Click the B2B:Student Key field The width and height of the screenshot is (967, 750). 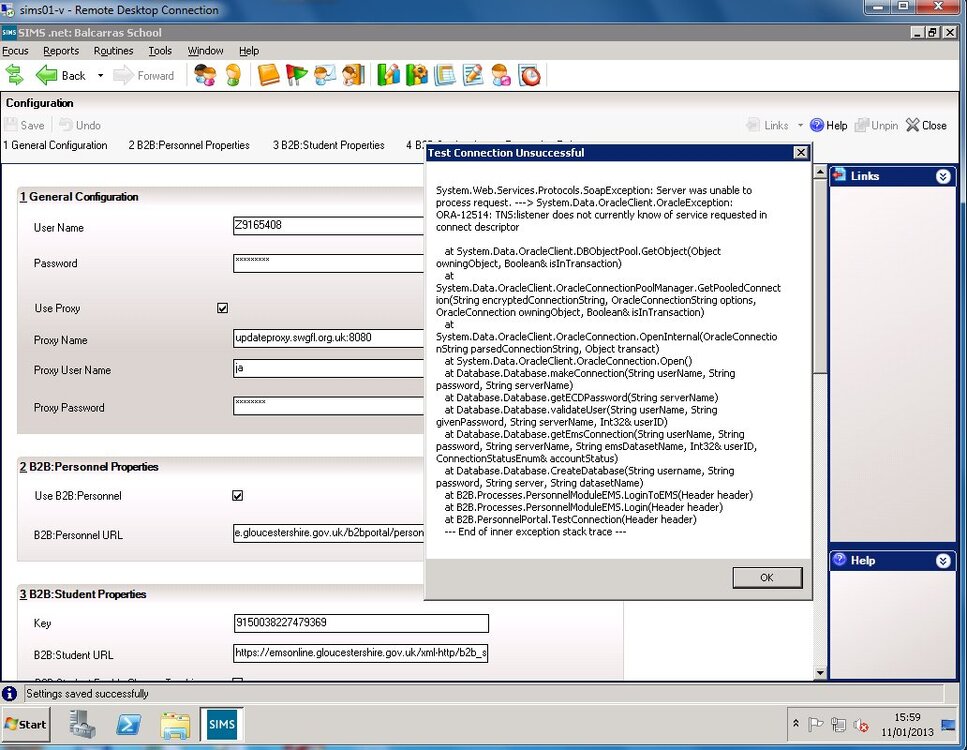click(x=361, y=623)
